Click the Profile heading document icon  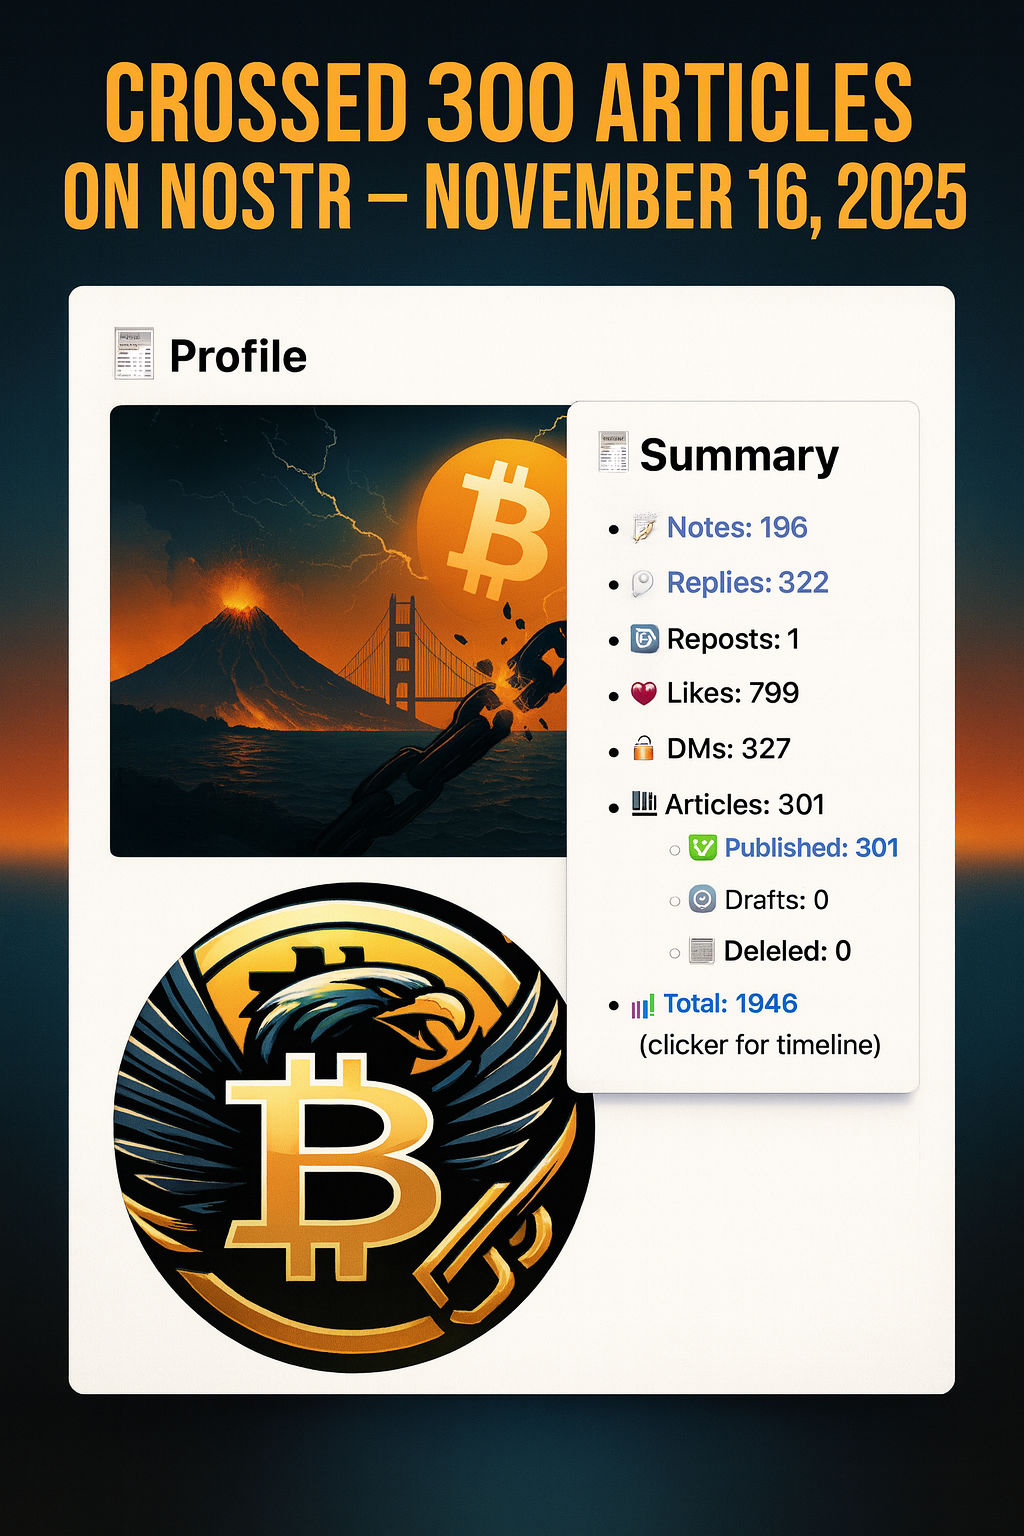(134, 354)
